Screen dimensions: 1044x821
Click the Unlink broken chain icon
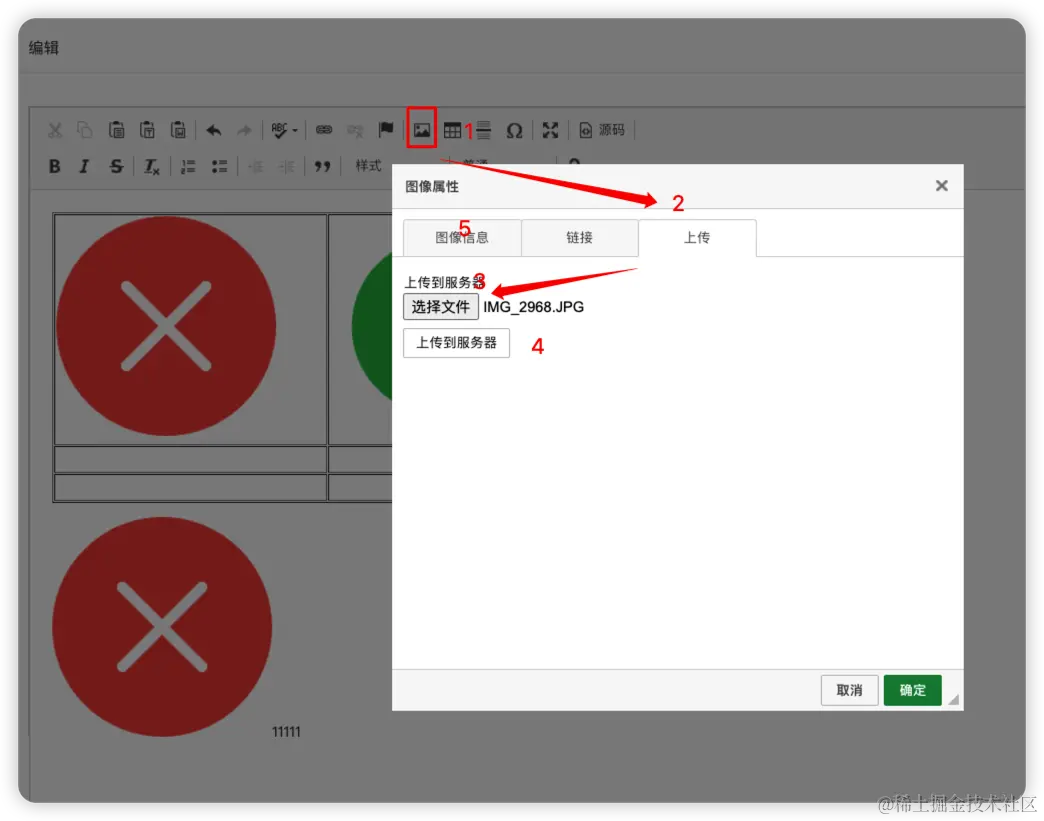coord(355,130)
